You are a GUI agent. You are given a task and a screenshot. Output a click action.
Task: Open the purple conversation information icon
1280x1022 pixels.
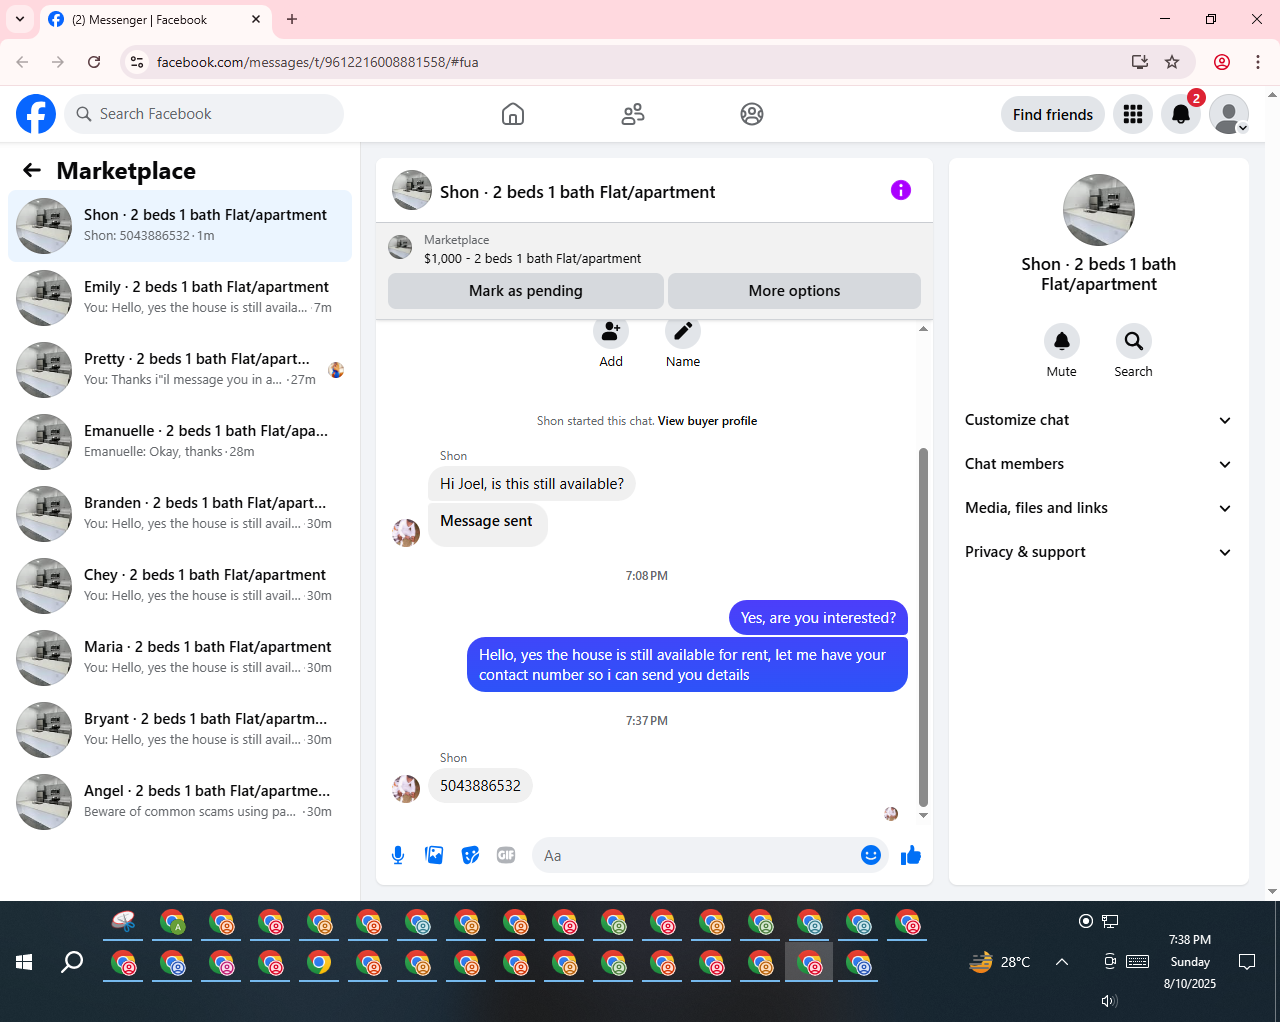(901, 190)
